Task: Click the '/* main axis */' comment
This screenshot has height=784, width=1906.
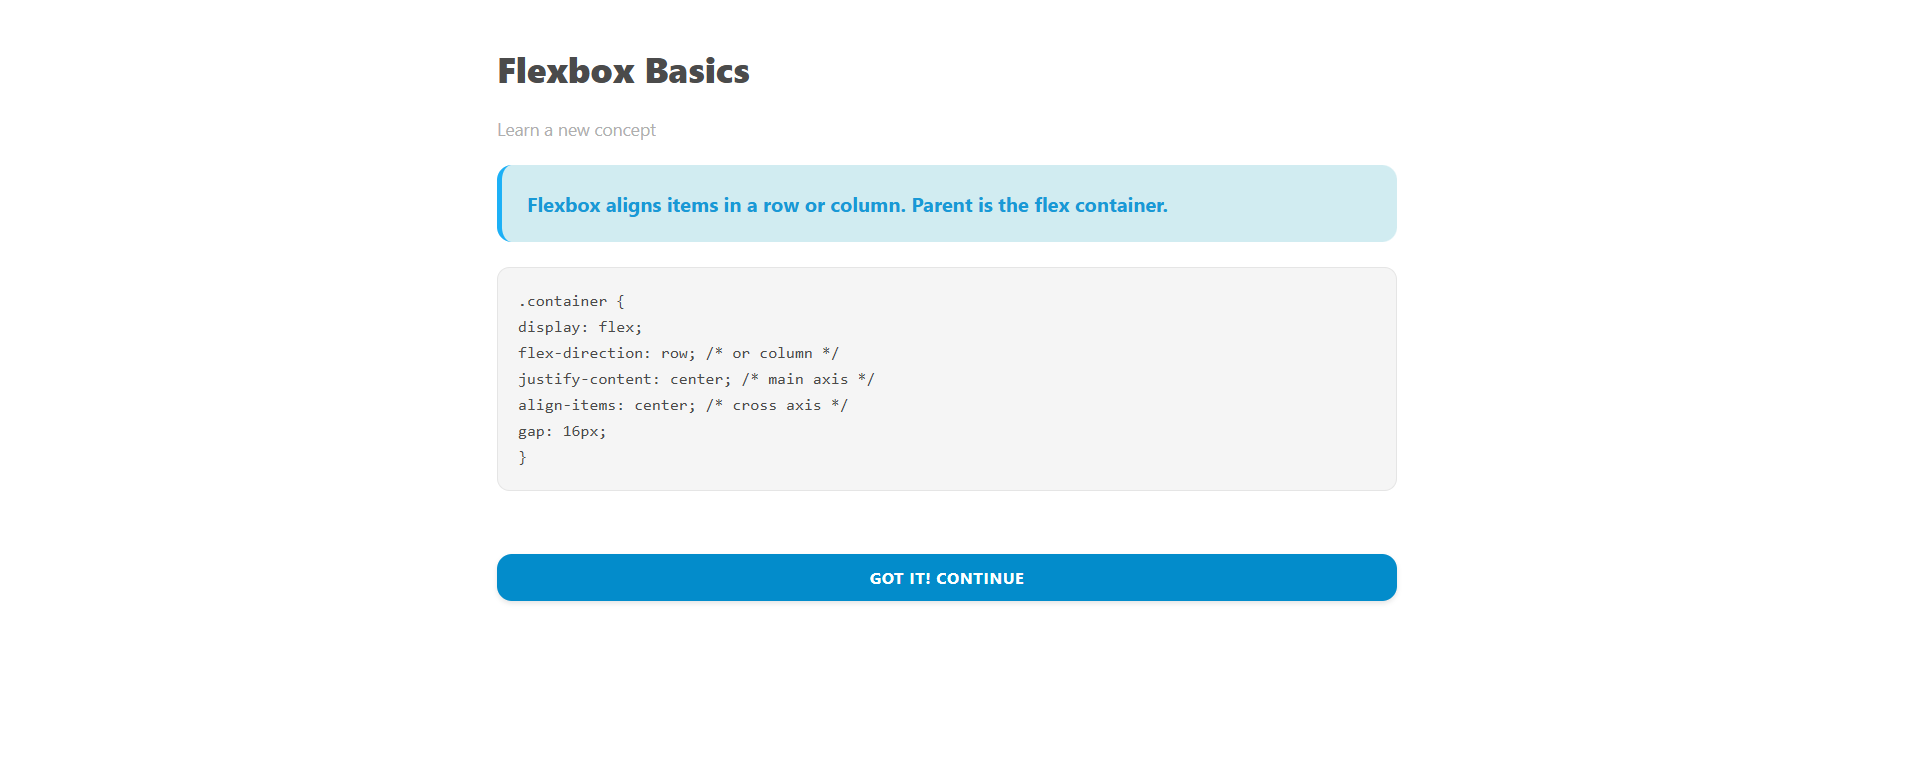Action: coord(808,379)
